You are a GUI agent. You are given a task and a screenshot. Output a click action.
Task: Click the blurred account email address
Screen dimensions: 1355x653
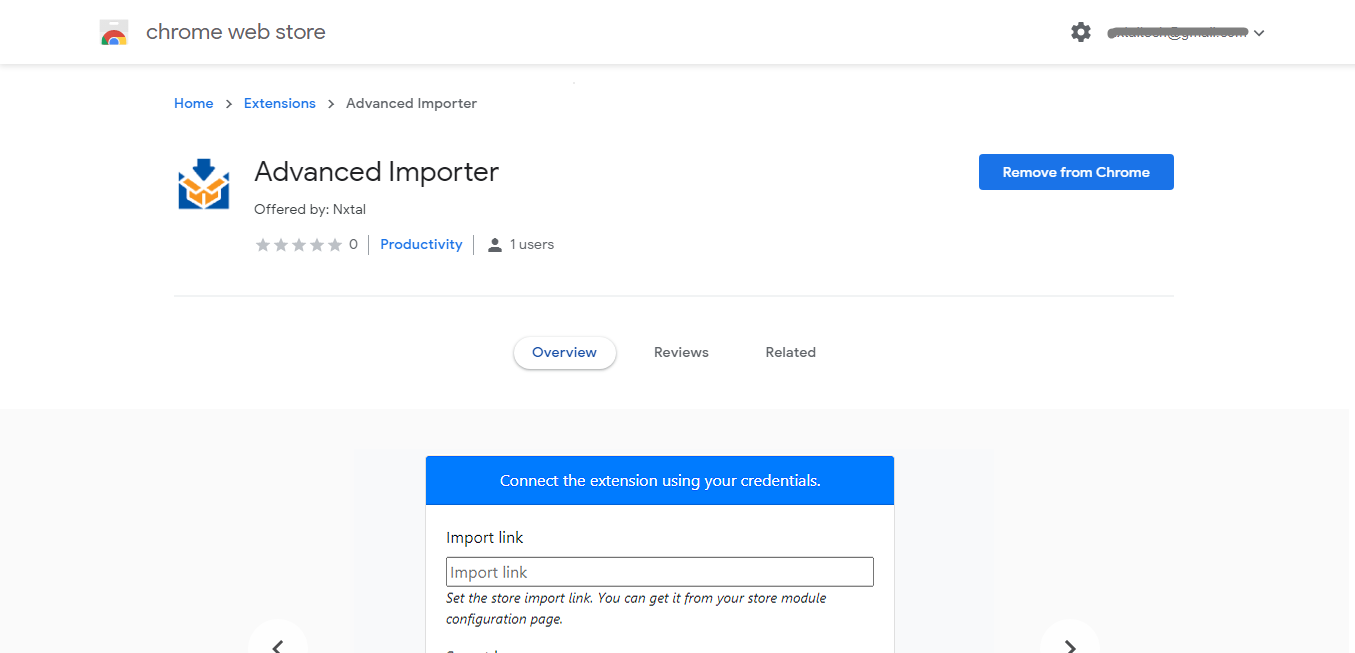click(1177, 32)
